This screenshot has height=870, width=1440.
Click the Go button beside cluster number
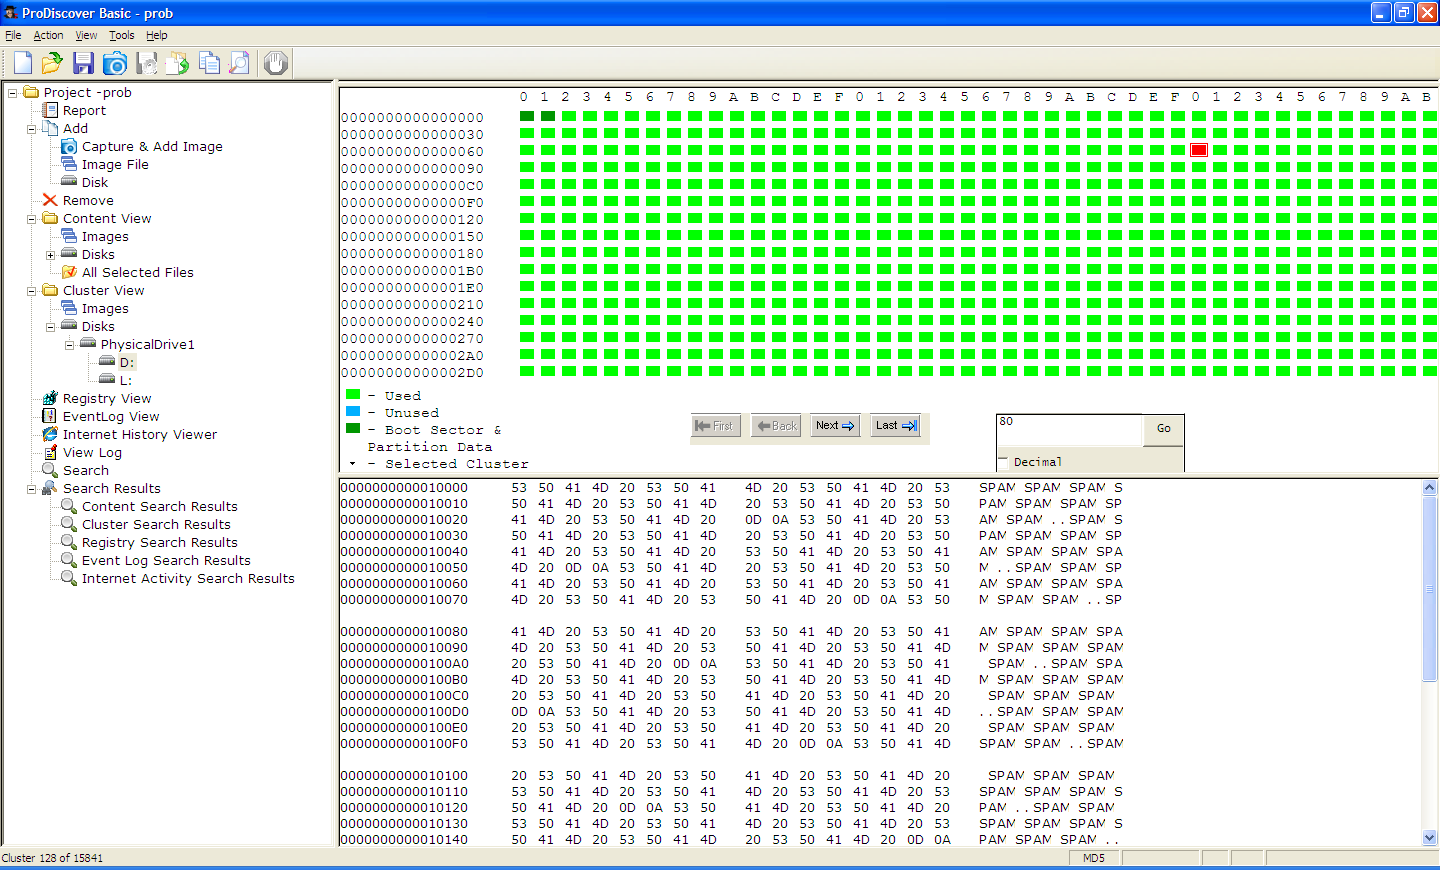(x=1163, y=428)
